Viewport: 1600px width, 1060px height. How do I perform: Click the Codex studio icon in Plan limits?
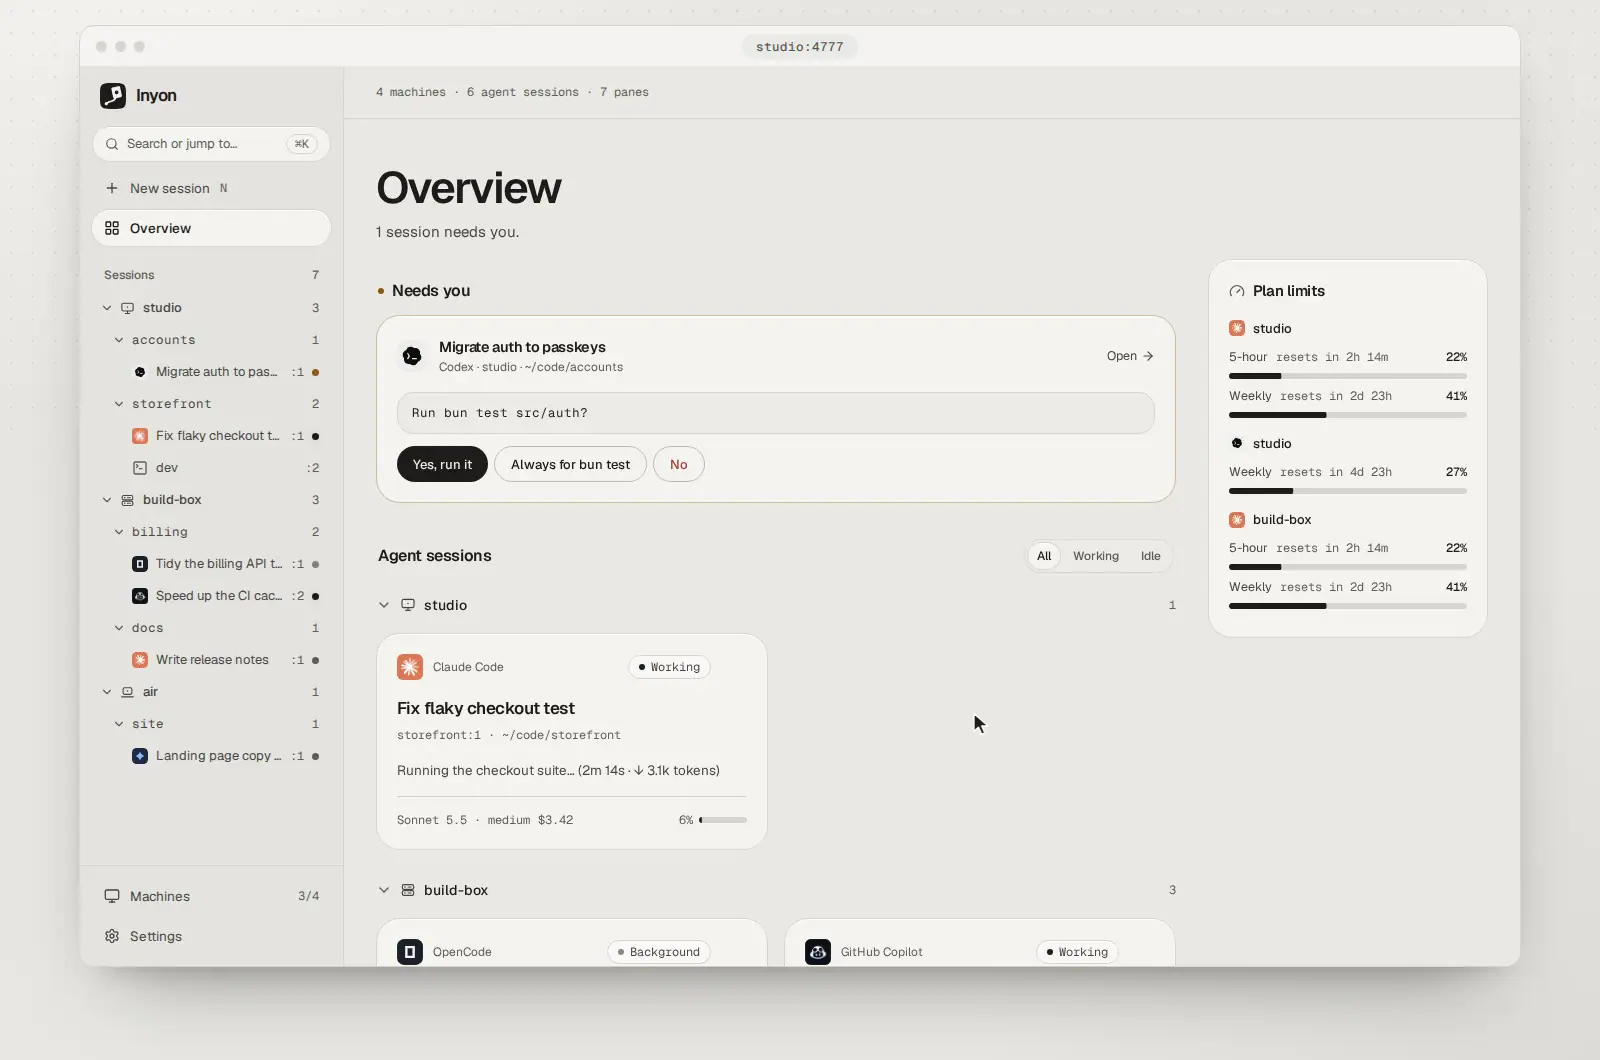[1237, 443]
